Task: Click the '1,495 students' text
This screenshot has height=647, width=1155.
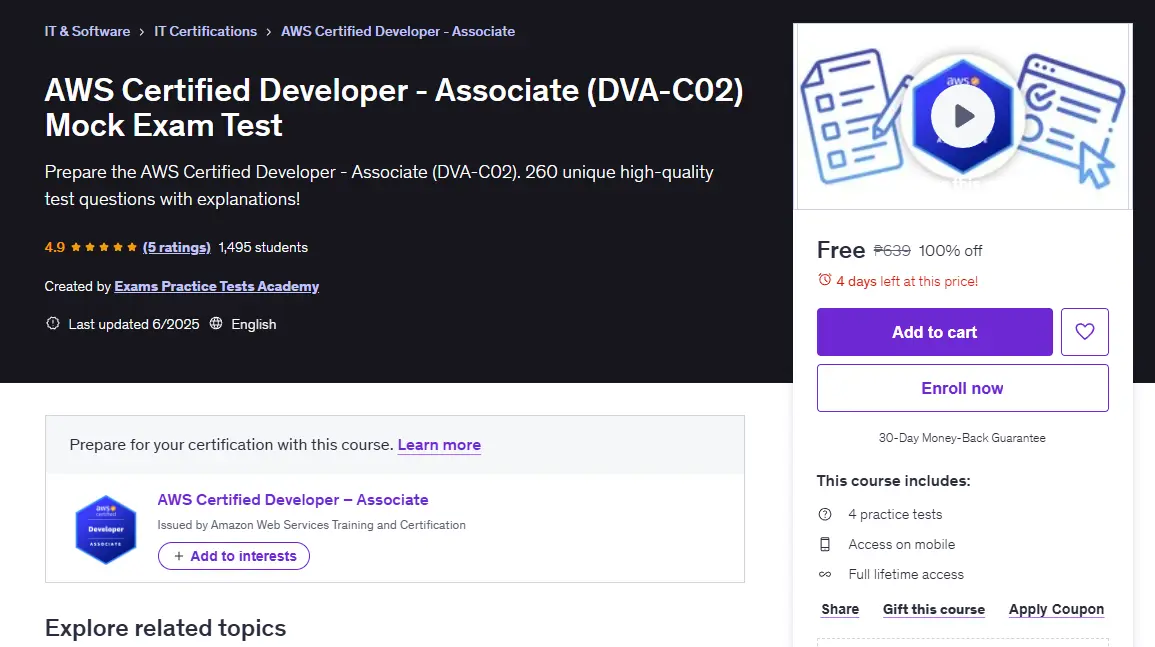Action: tap(263, 247)
